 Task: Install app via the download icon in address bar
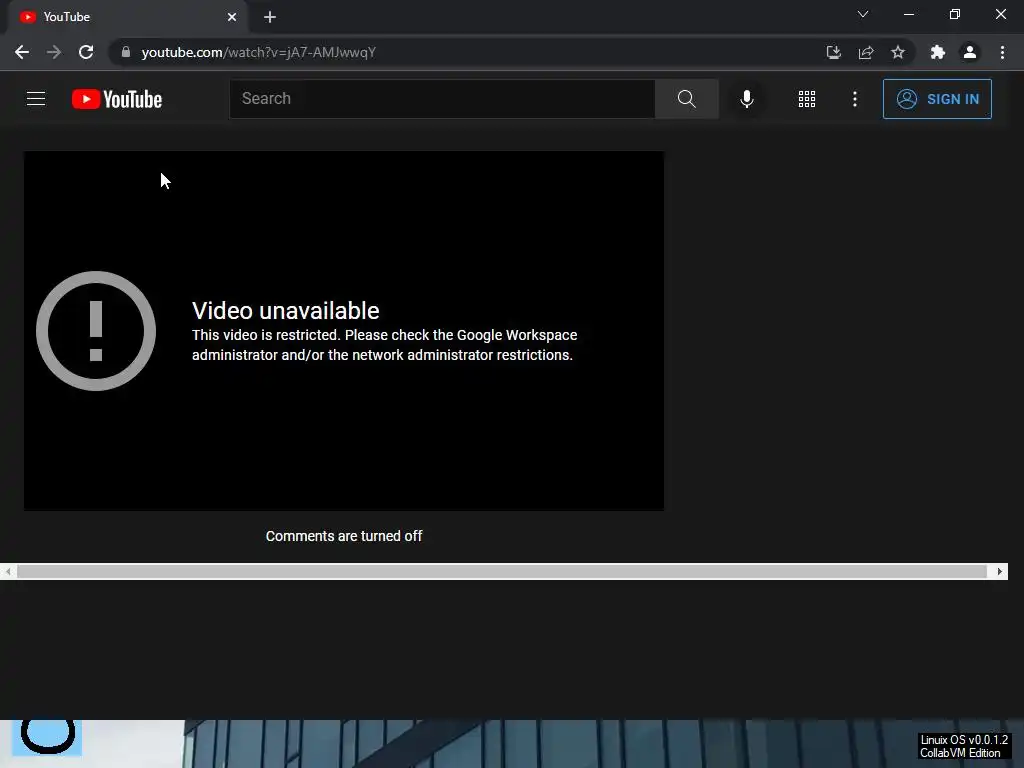(x=833, y=52)
